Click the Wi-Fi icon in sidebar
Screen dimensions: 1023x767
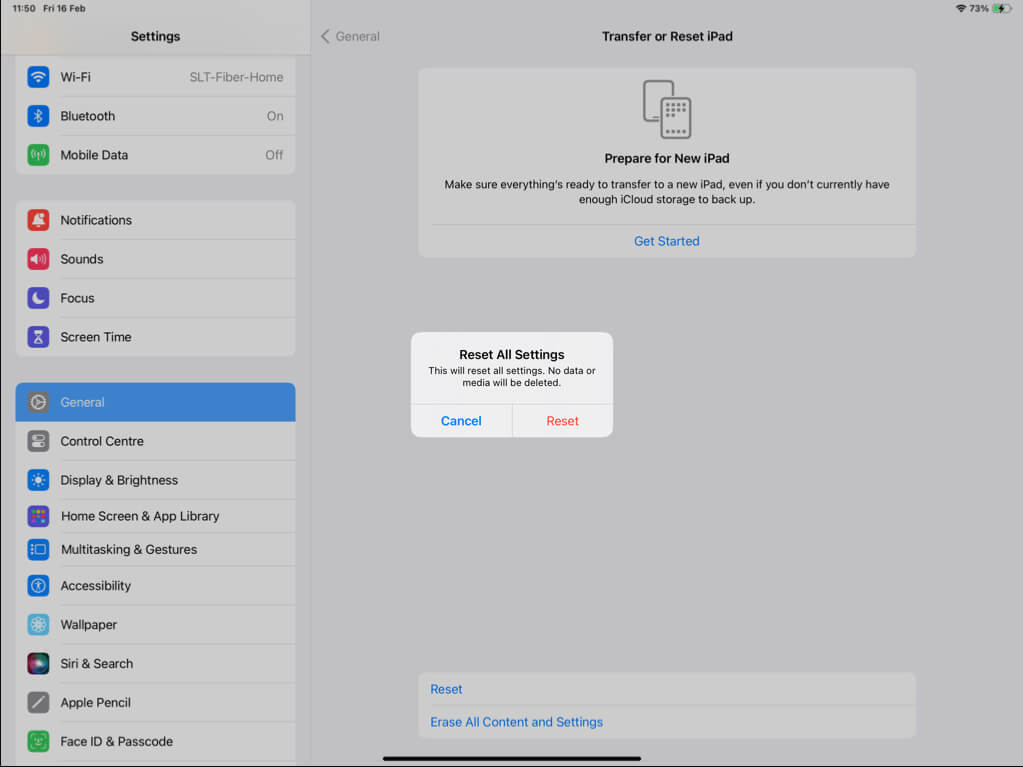coord(38,77)
